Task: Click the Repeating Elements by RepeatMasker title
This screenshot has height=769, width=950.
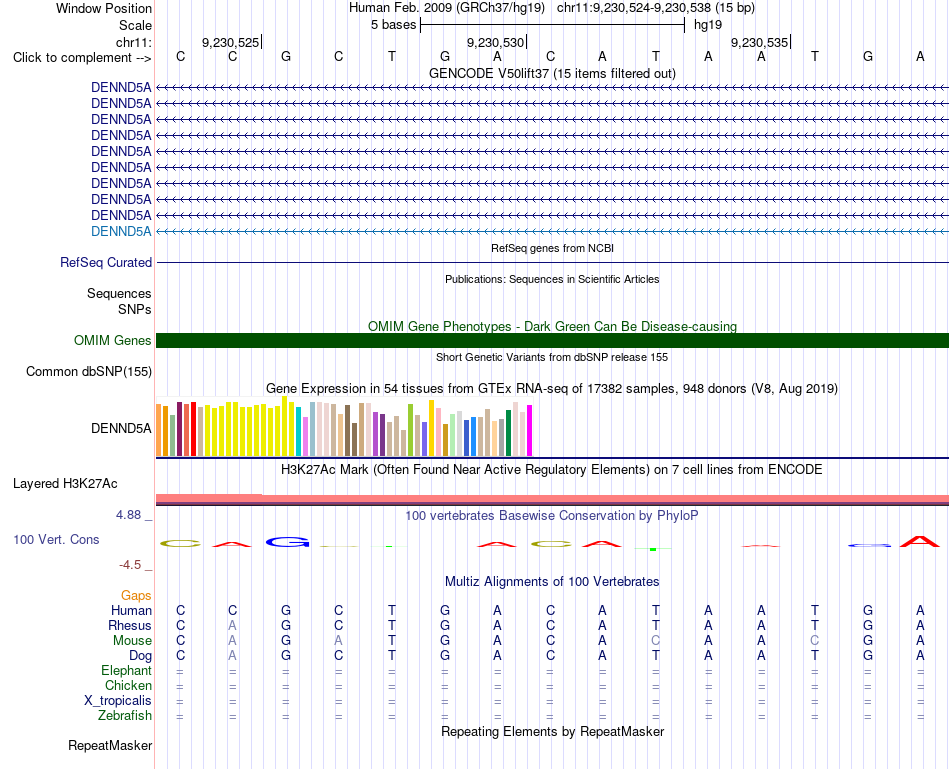Action: pyautogui.click(x=552, y=731)
